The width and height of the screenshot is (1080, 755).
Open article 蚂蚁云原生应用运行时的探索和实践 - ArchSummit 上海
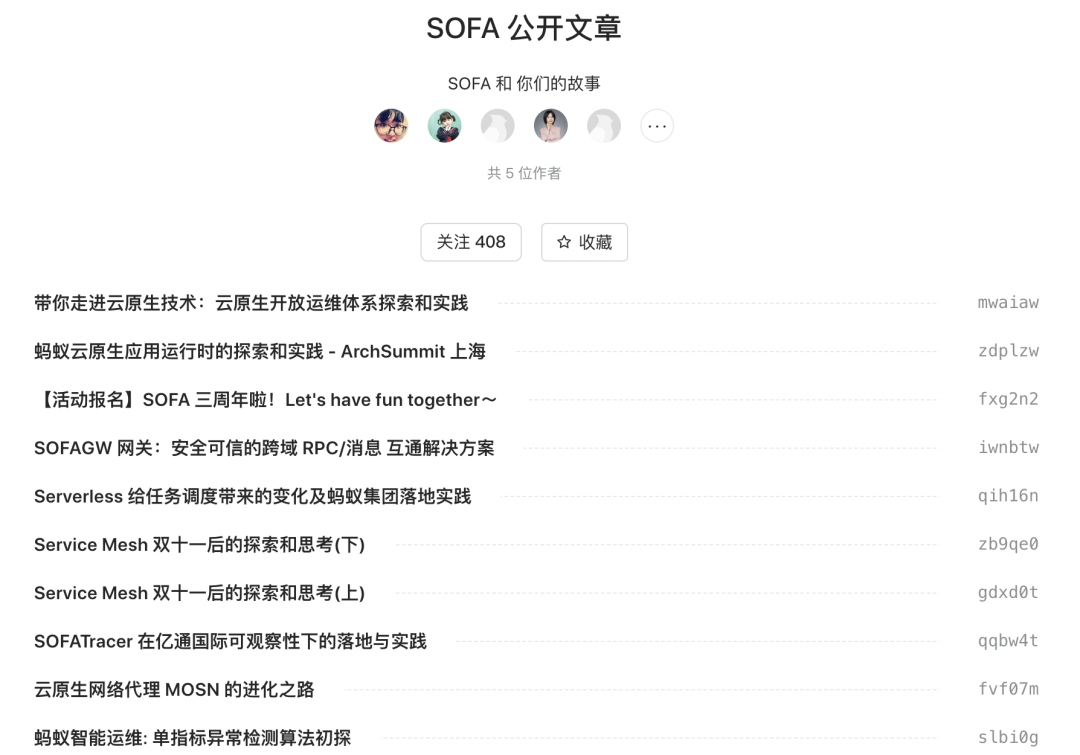point(260,351)
